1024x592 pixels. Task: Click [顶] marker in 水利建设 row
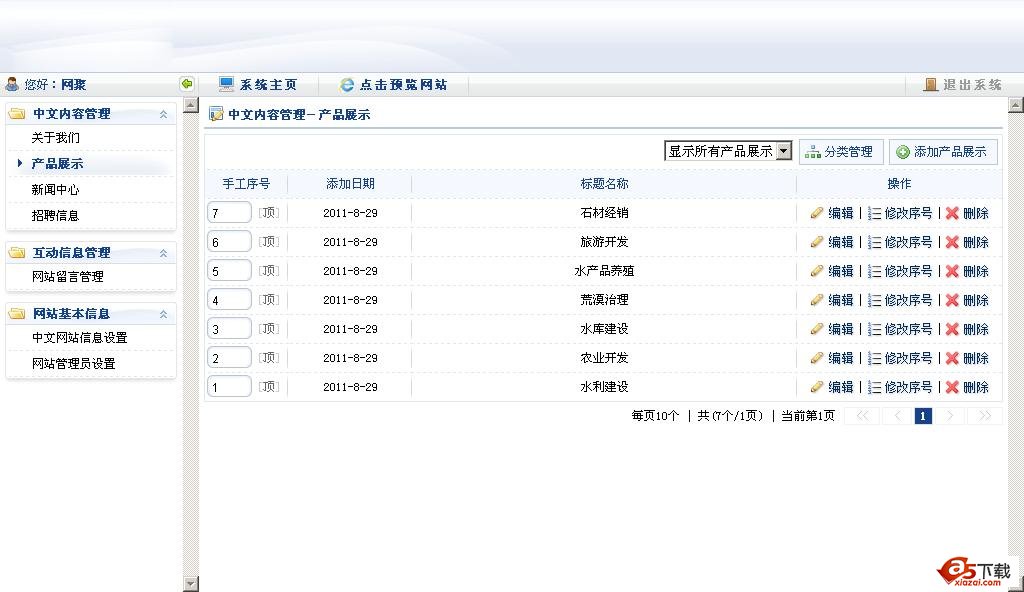268,387
